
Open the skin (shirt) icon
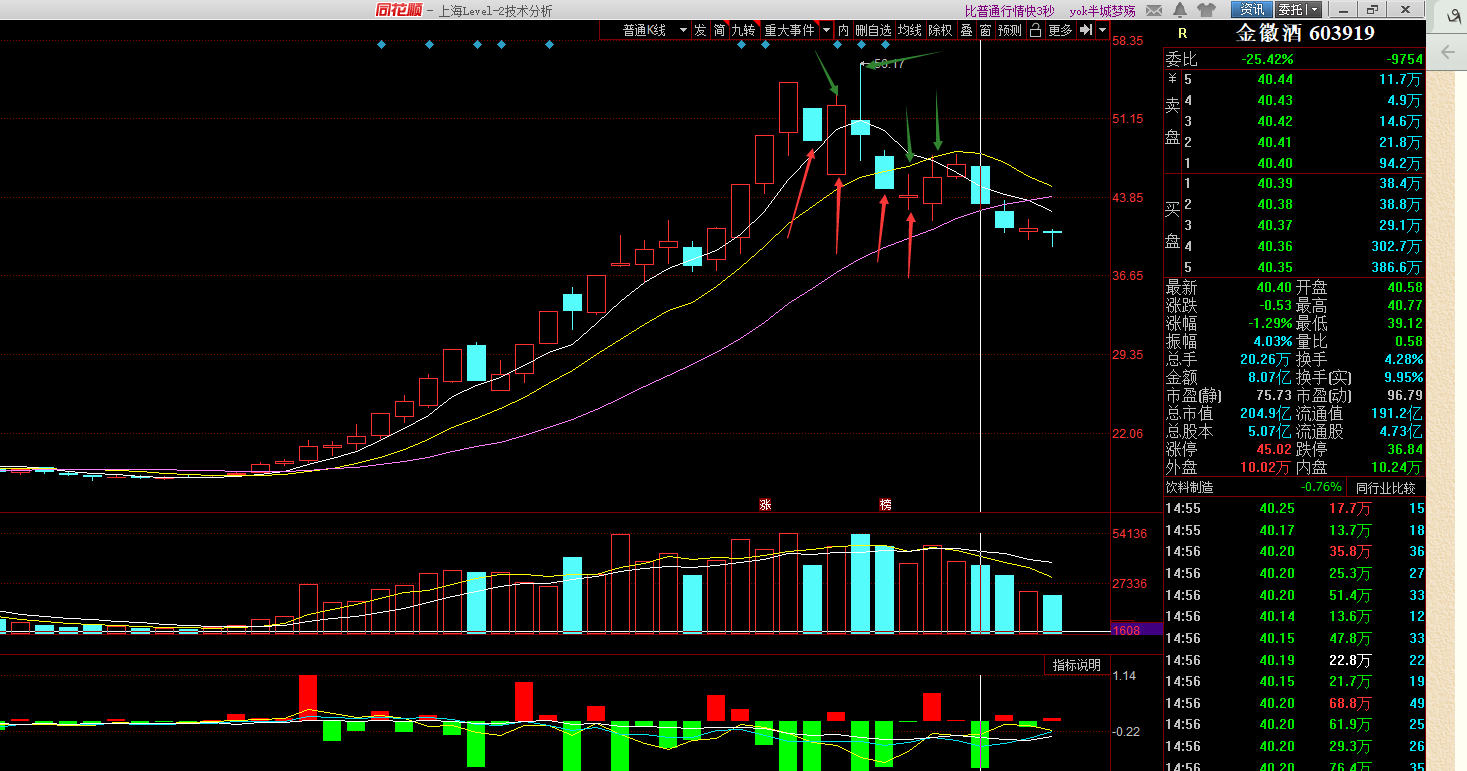[x=1206, y=10]
